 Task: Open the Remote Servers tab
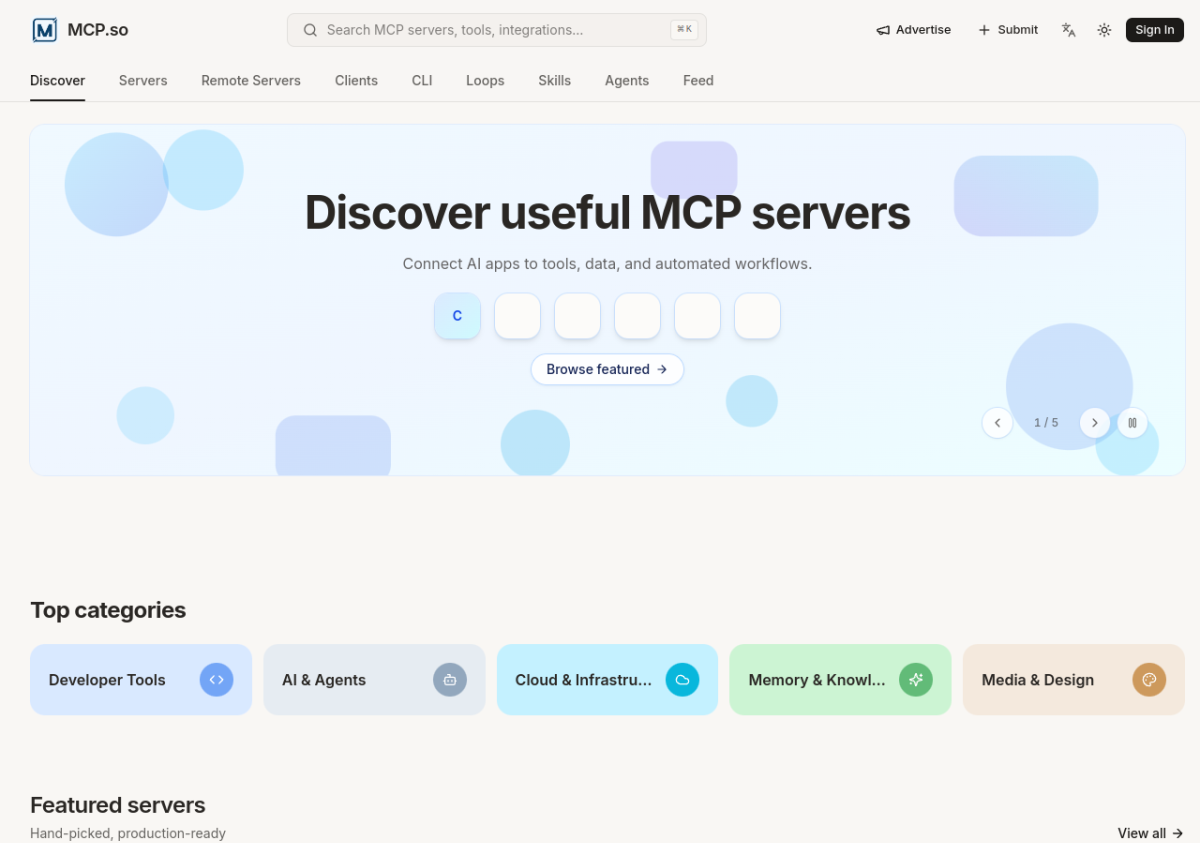(251, 81)
